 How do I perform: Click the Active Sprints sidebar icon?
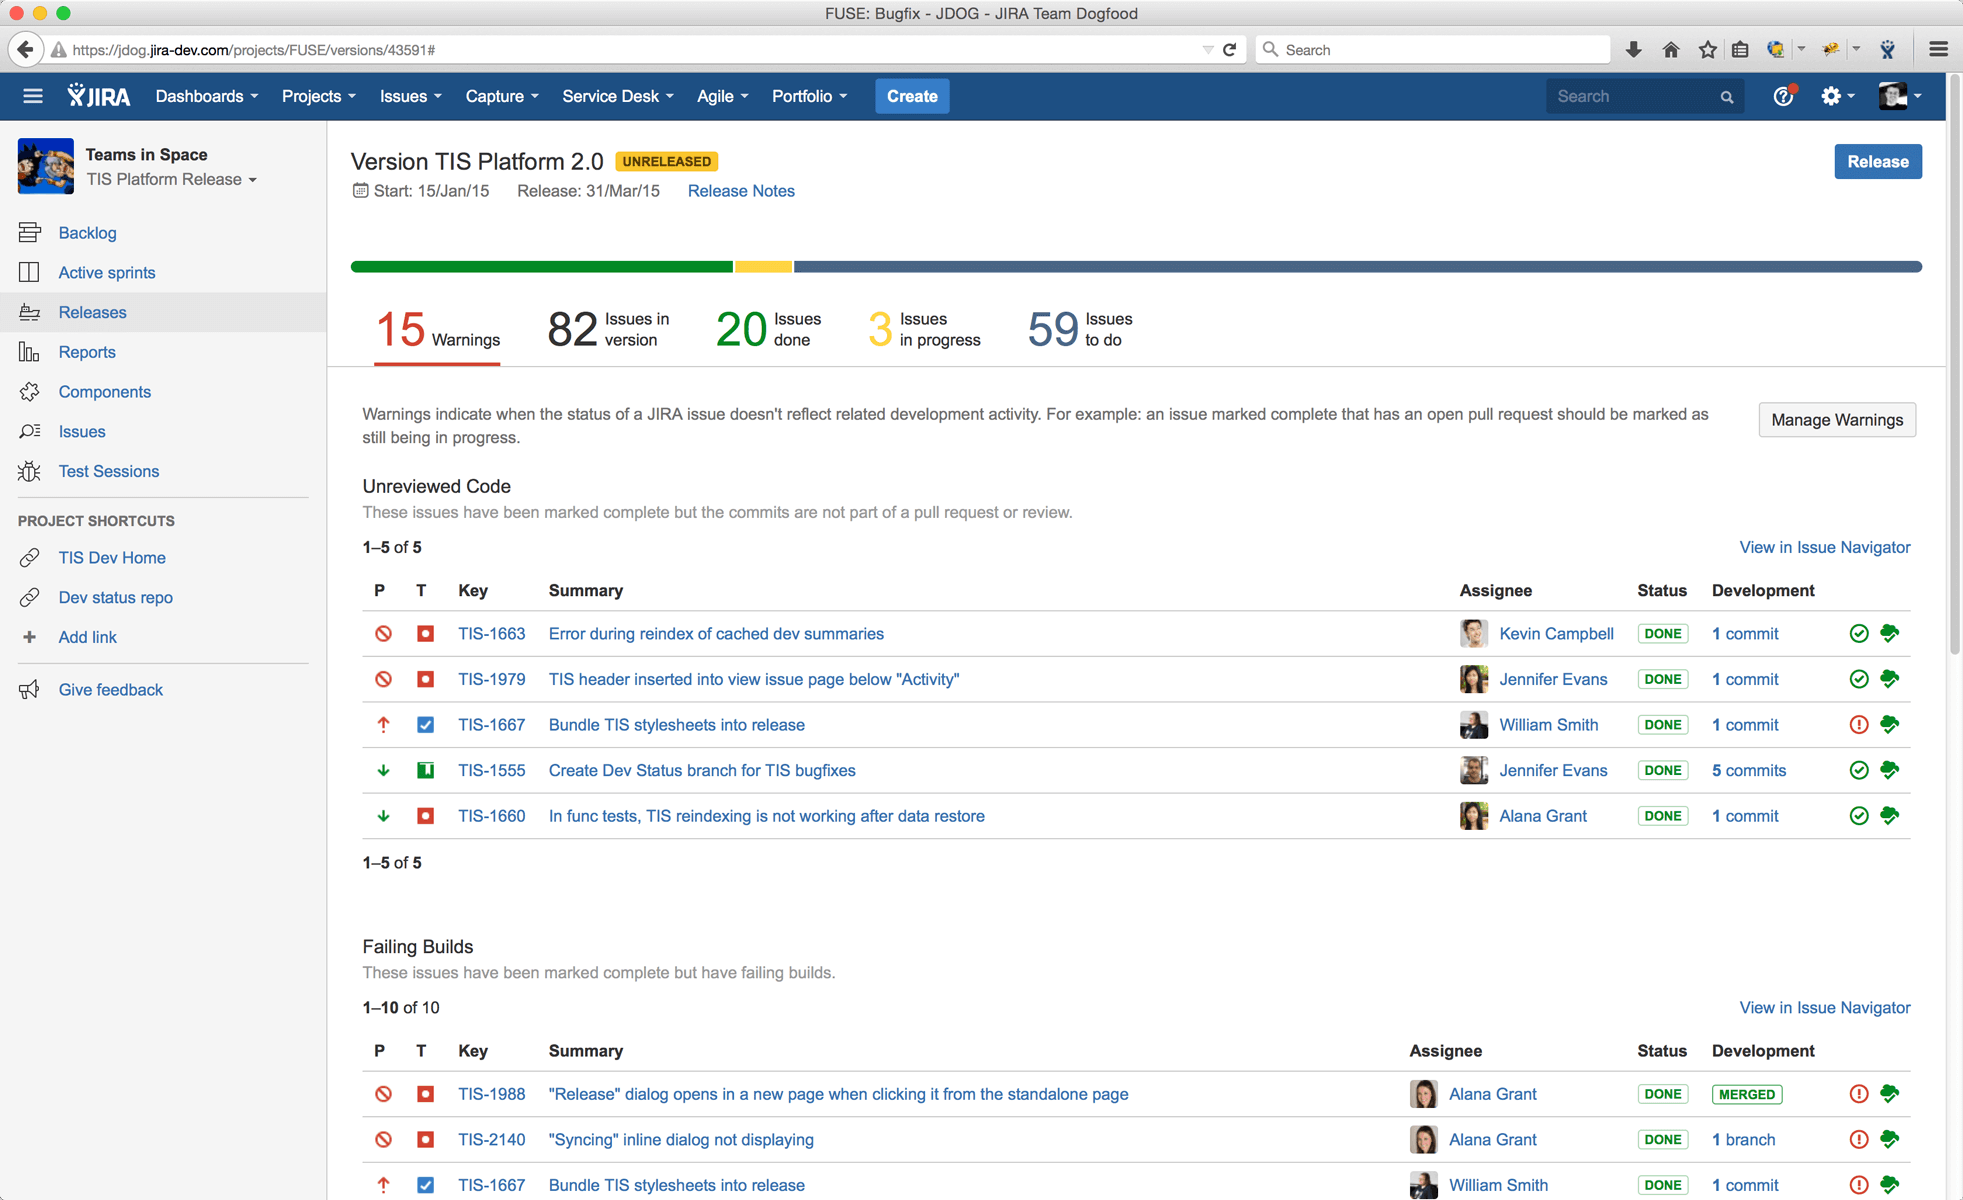click(x=29, y=272)
